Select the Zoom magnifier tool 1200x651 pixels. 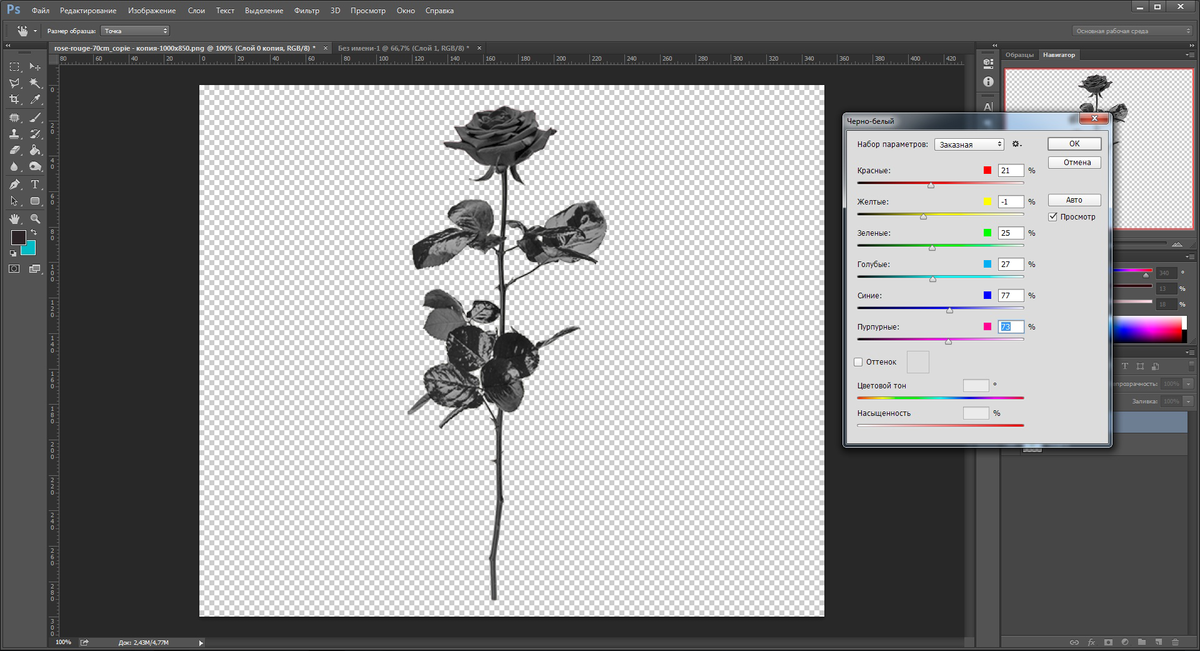(35, 218)
